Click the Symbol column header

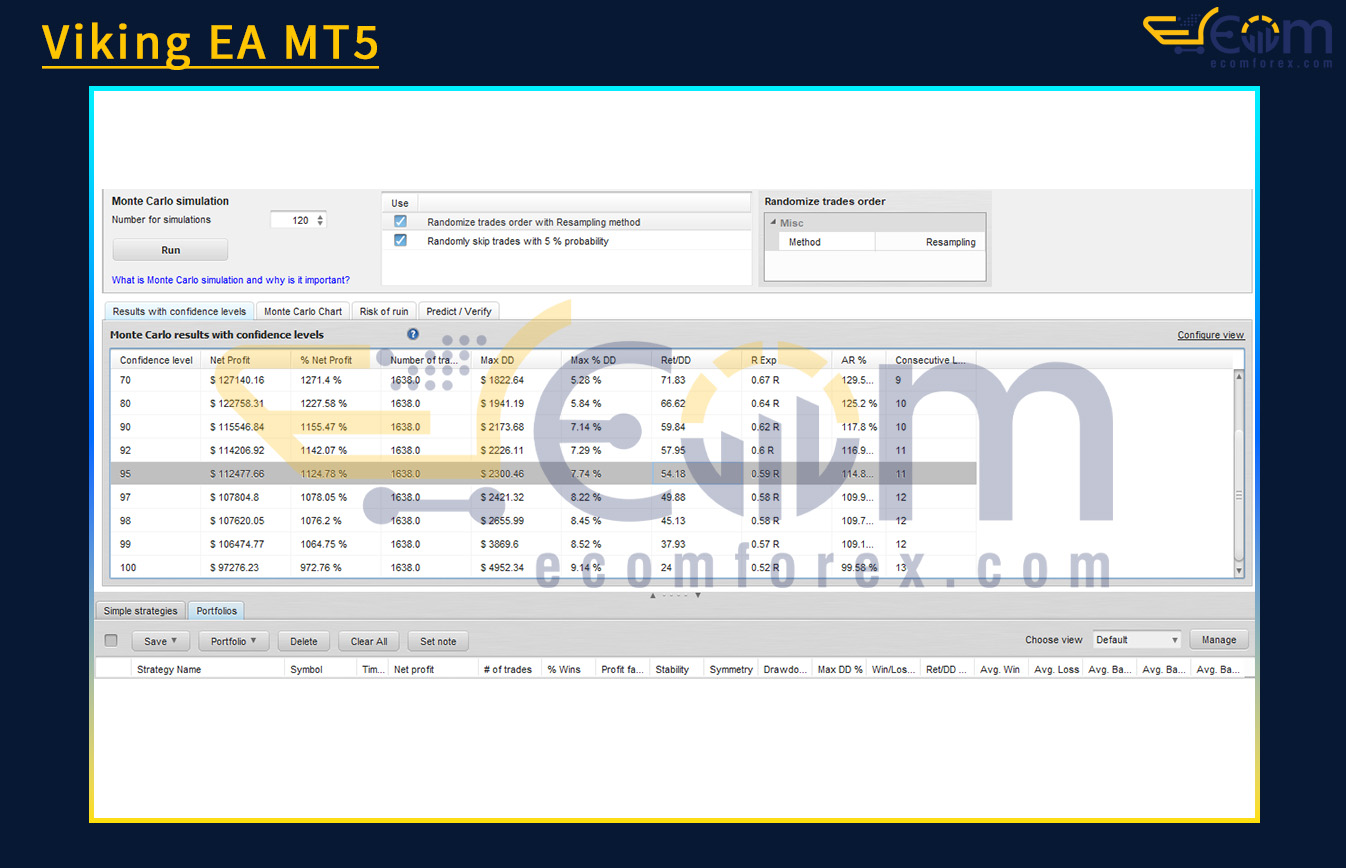click(x=321, y=669)
